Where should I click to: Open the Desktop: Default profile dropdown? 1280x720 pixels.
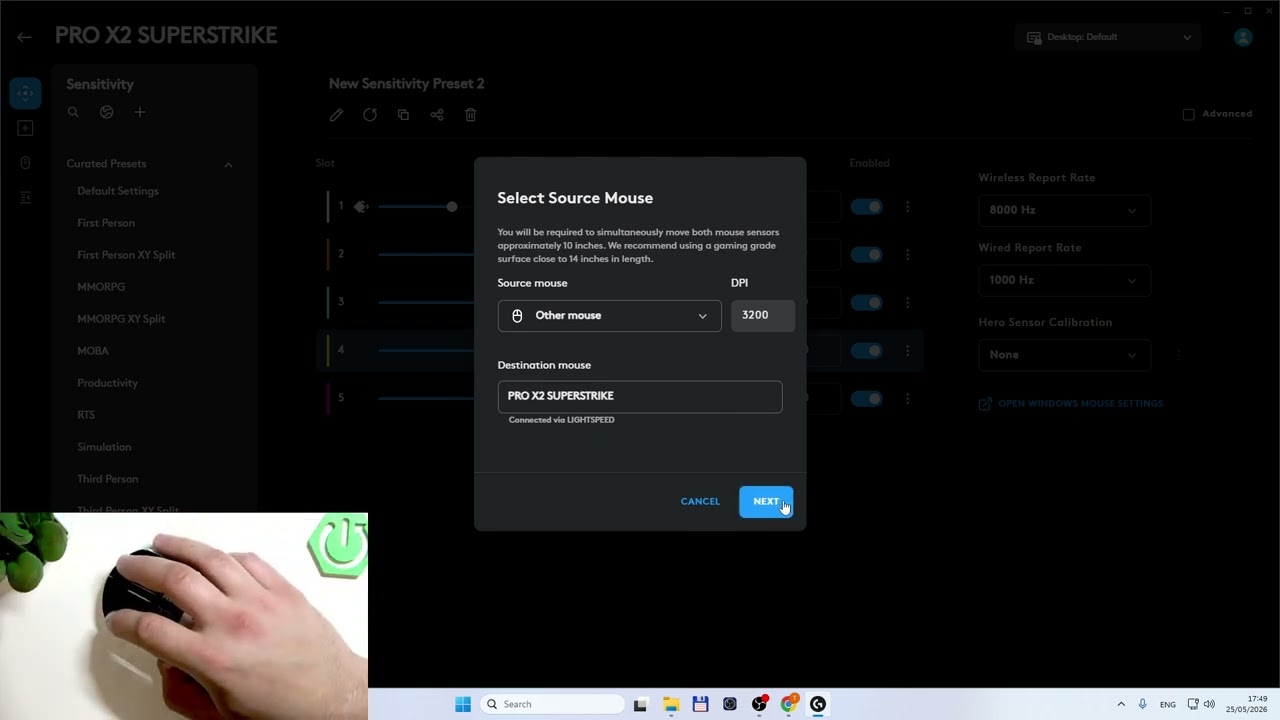[x=1108, y=37]
